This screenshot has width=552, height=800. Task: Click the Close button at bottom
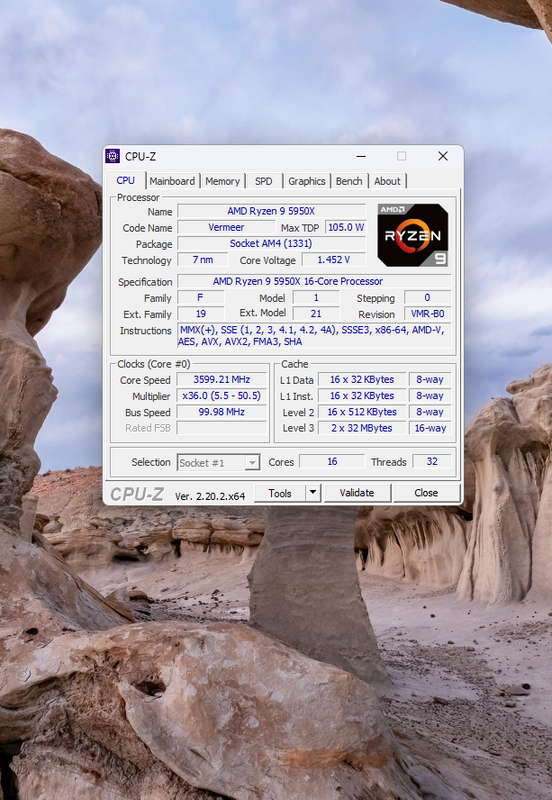(426, 493)
